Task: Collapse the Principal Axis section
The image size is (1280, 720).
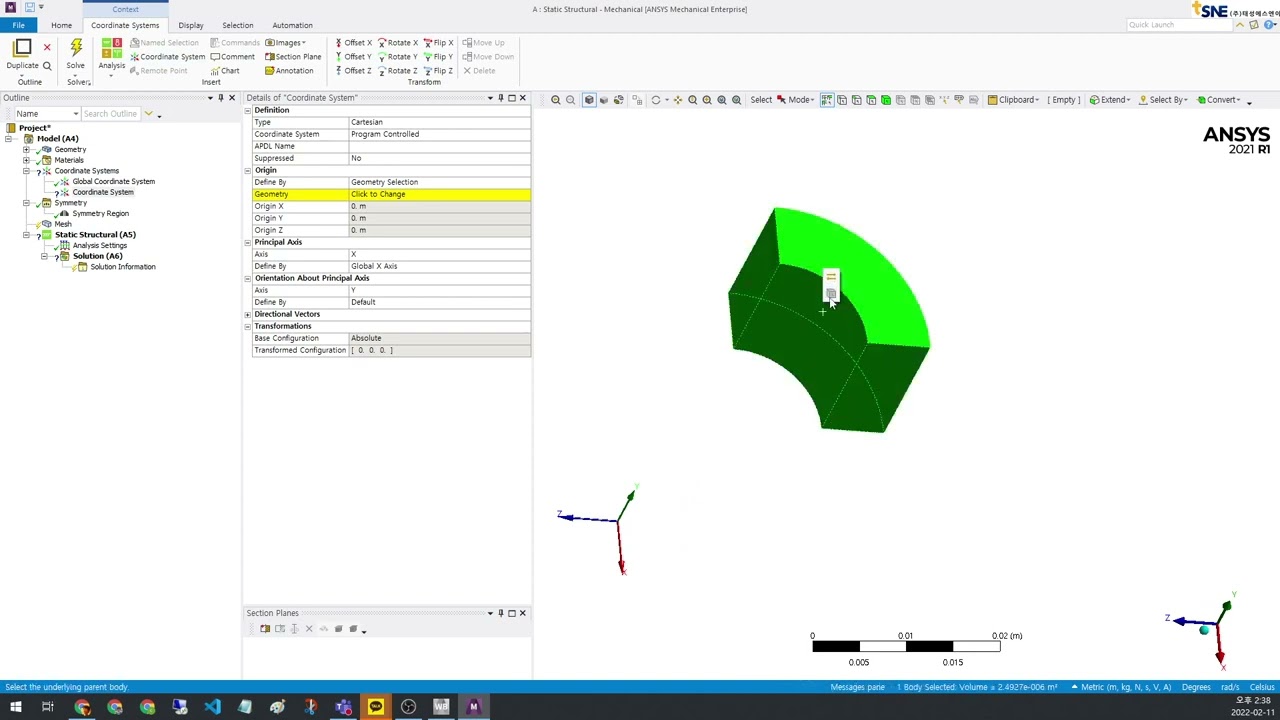Action: pos(248,242)
